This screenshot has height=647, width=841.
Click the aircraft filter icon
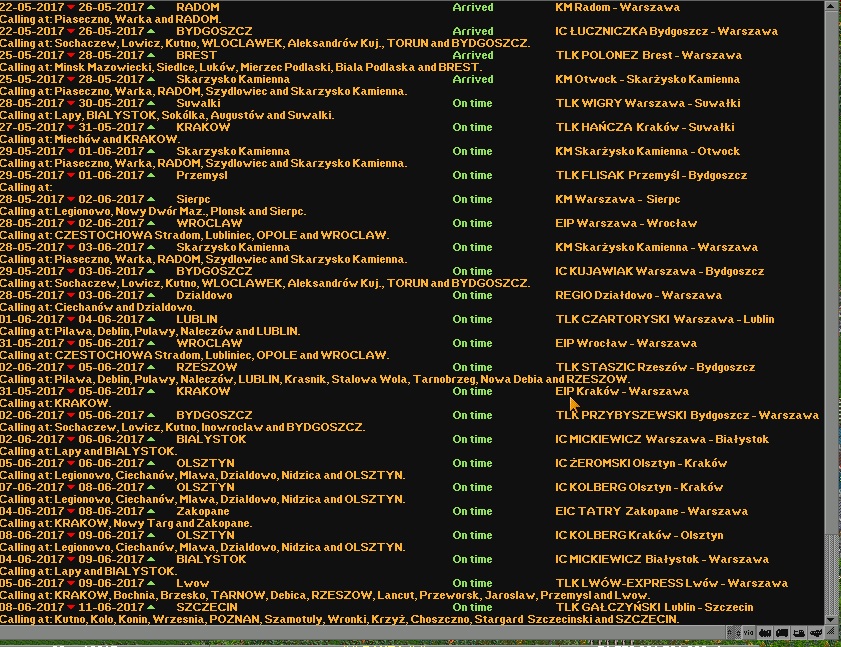point(817,632)
